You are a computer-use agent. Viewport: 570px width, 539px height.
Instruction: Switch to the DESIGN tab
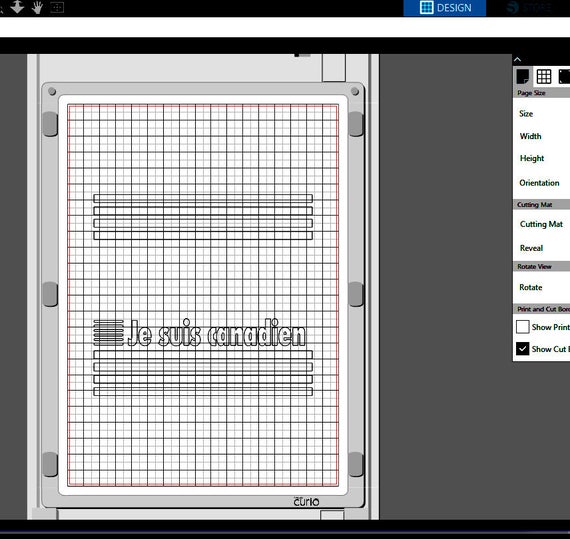pyautogui.click(x=445, y=8)
